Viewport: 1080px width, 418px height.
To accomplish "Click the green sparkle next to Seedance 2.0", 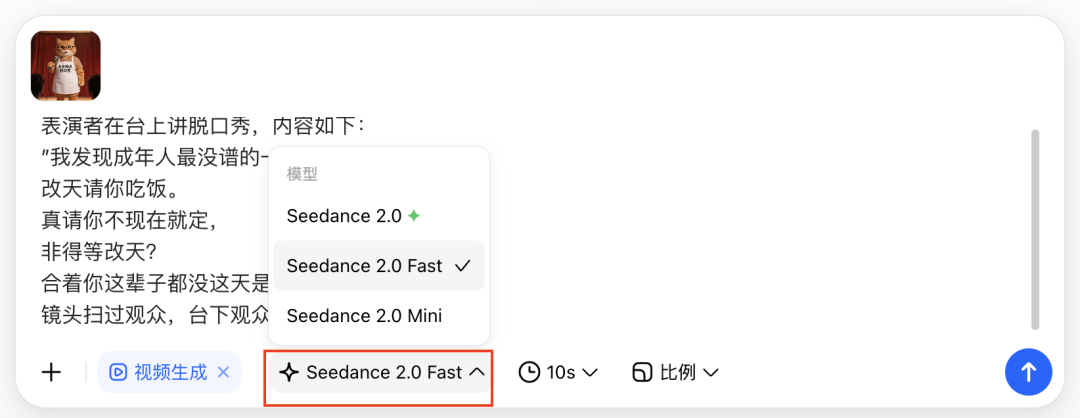I will click(x=413, y=216).
